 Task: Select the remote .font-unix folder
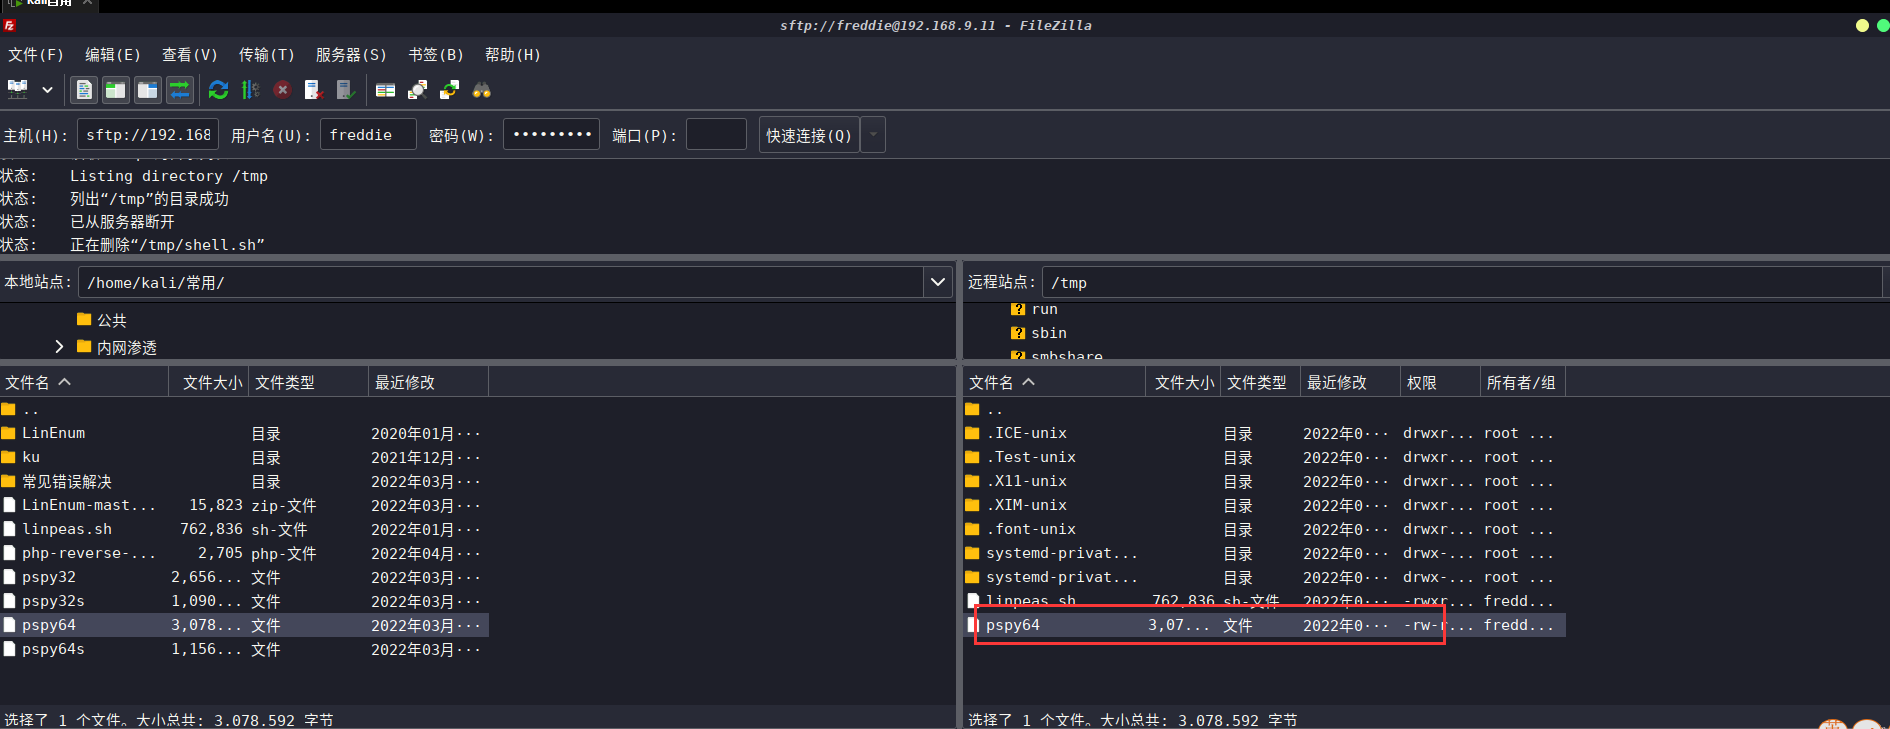1264,529
